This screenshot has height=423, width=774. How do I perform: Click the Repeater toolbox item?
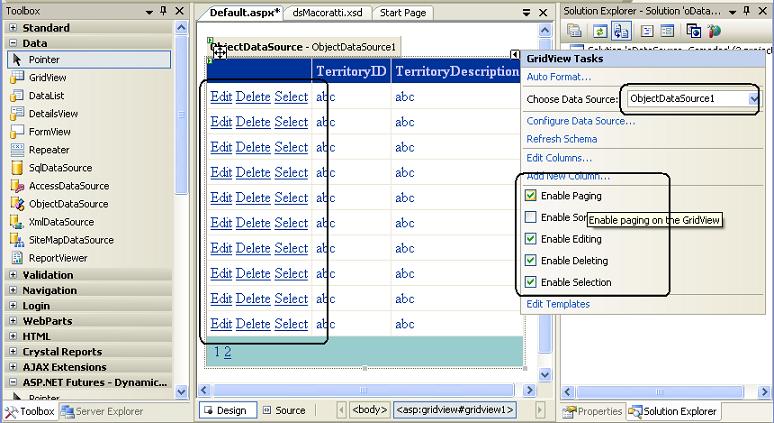(x=48, y=149)
